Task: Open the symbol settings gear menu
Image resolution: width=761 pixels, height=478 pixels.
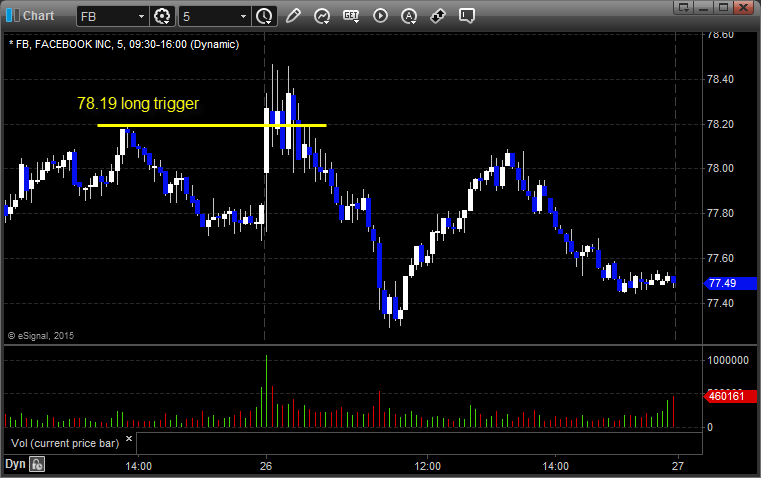Action: tap(162, 16)
